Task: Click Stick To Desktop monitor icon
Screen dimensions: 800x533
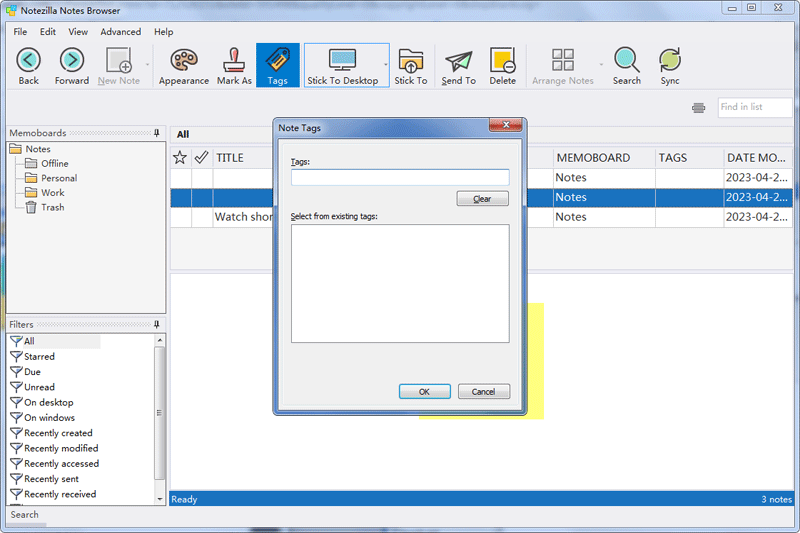Action: click(x=342, y=60)
